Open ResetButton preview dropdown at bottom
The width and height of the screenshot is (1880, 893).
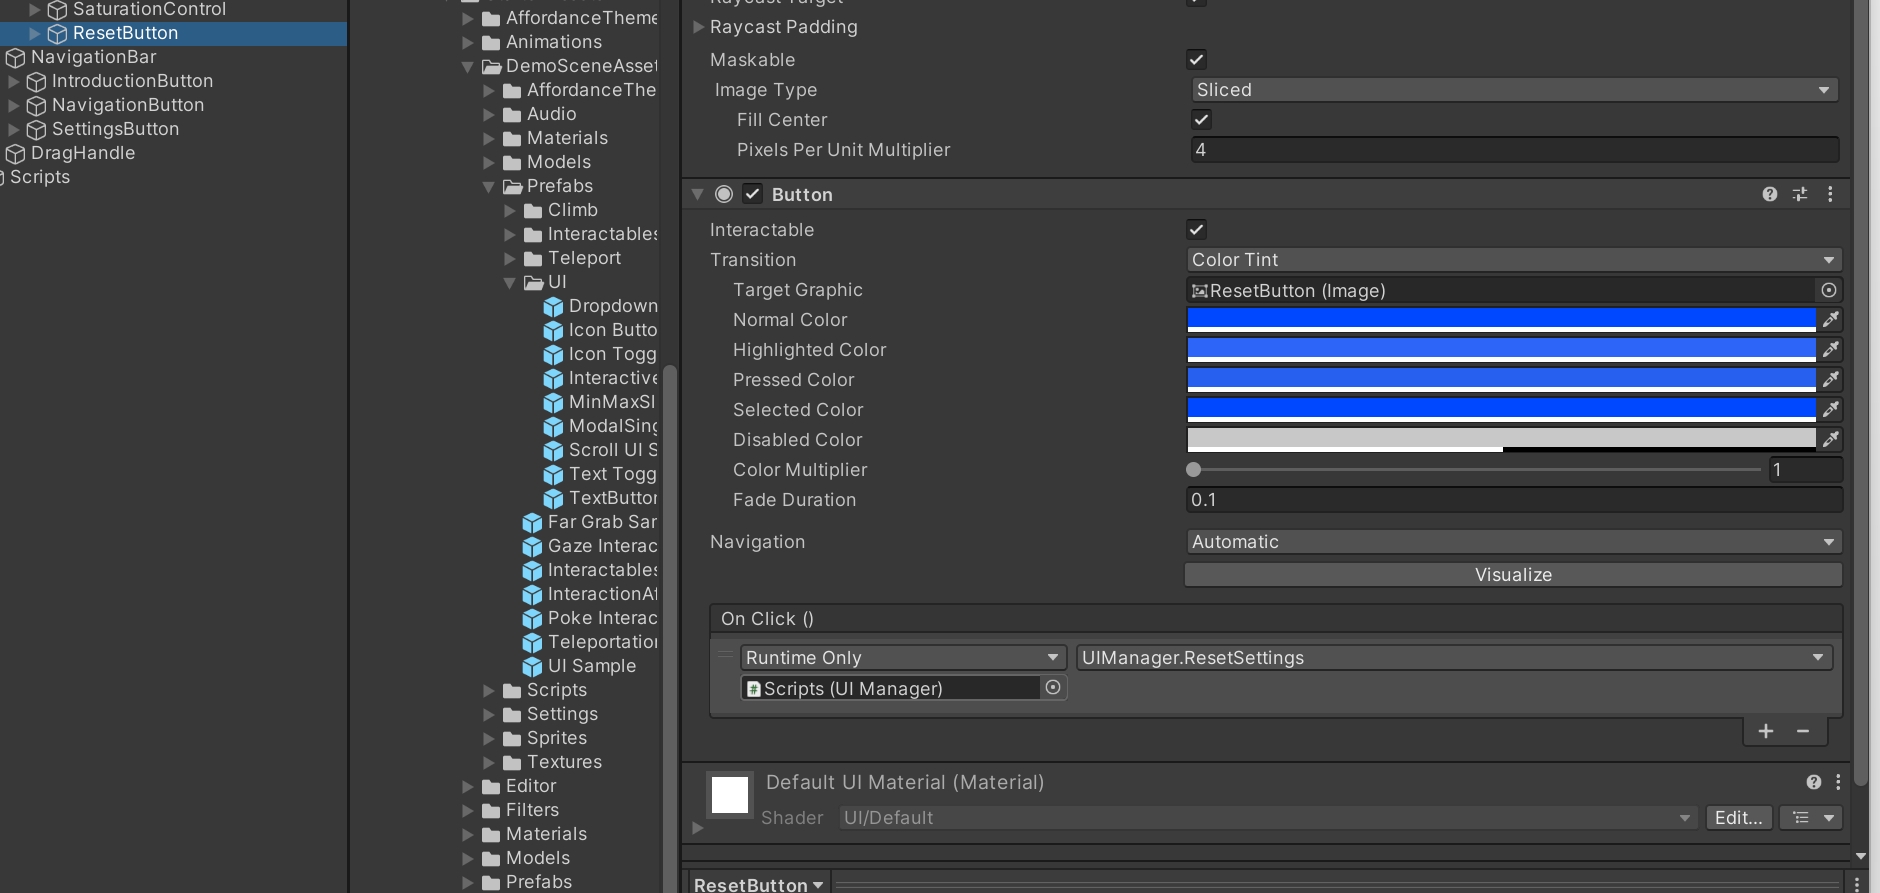[759, 884]
